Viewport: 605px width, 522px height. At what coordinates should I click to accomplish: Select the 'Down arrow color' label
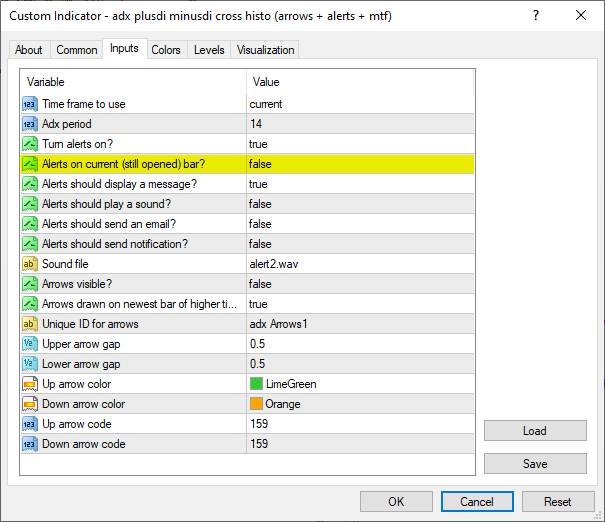click(x=84, y=404)
